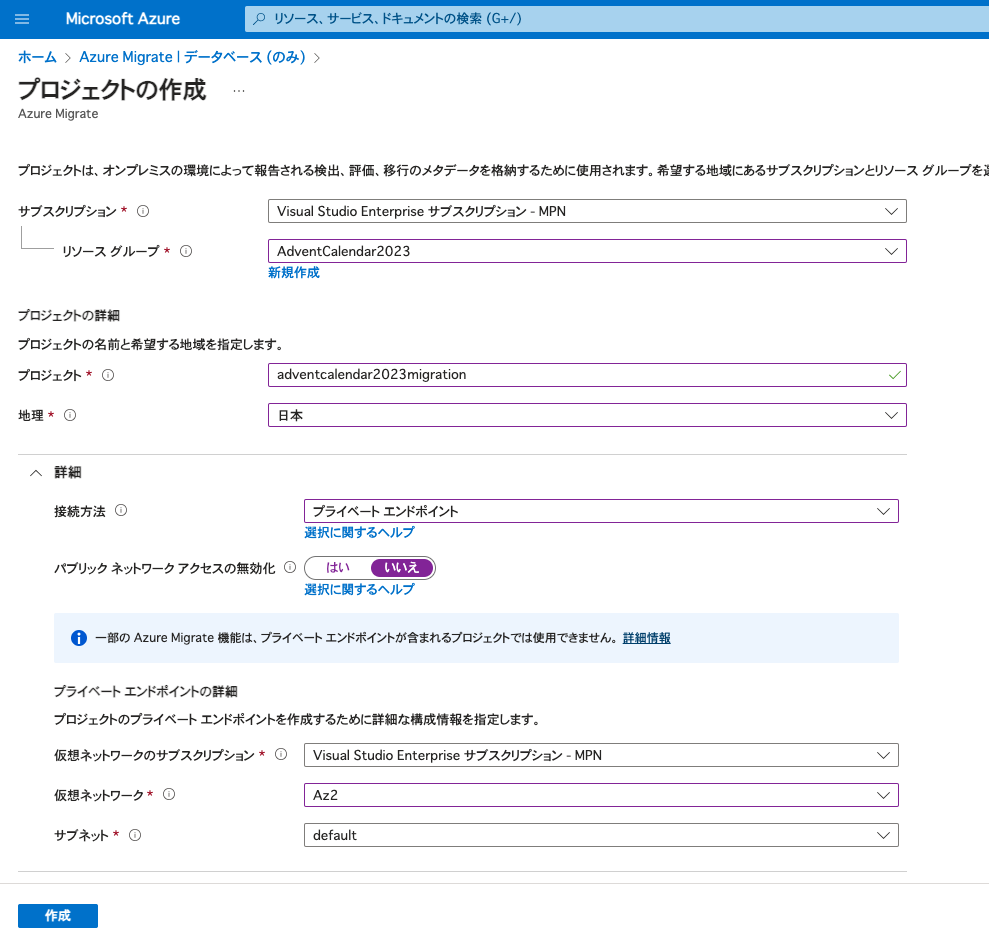989x941 pixels.
Task: Open 詳細情報 link in the info banner
Action: (646, 637)
